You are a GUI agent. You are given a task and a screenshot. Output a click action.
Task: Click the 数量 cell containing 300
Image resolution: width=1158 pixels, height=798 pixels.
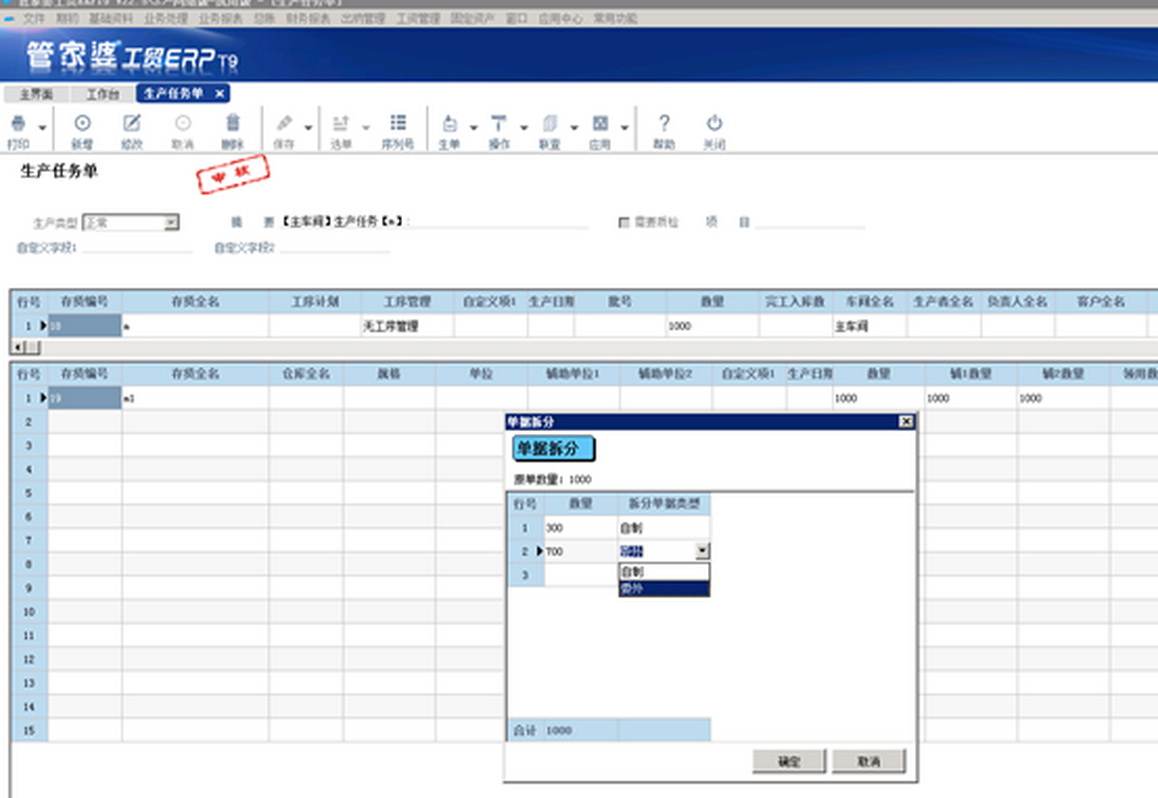580,527
